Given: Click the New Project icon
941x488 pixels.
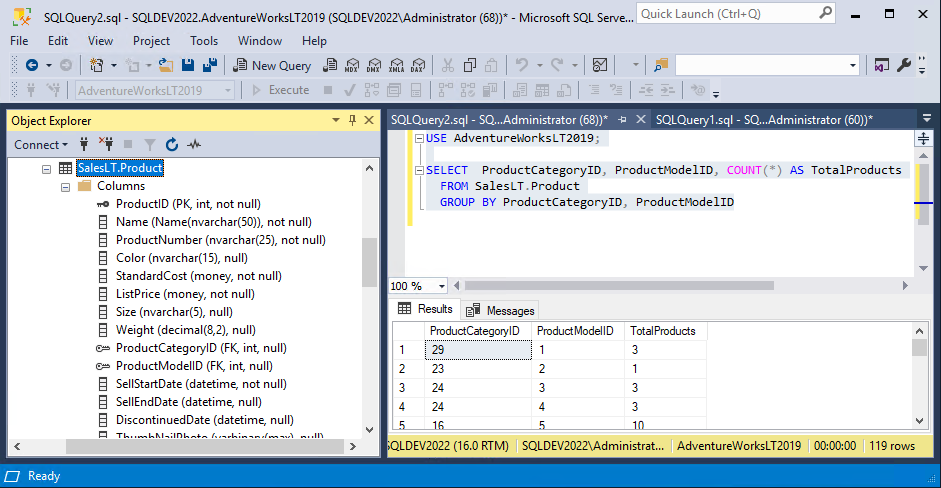Looking at the screenshot, I should tap(96, 65).
